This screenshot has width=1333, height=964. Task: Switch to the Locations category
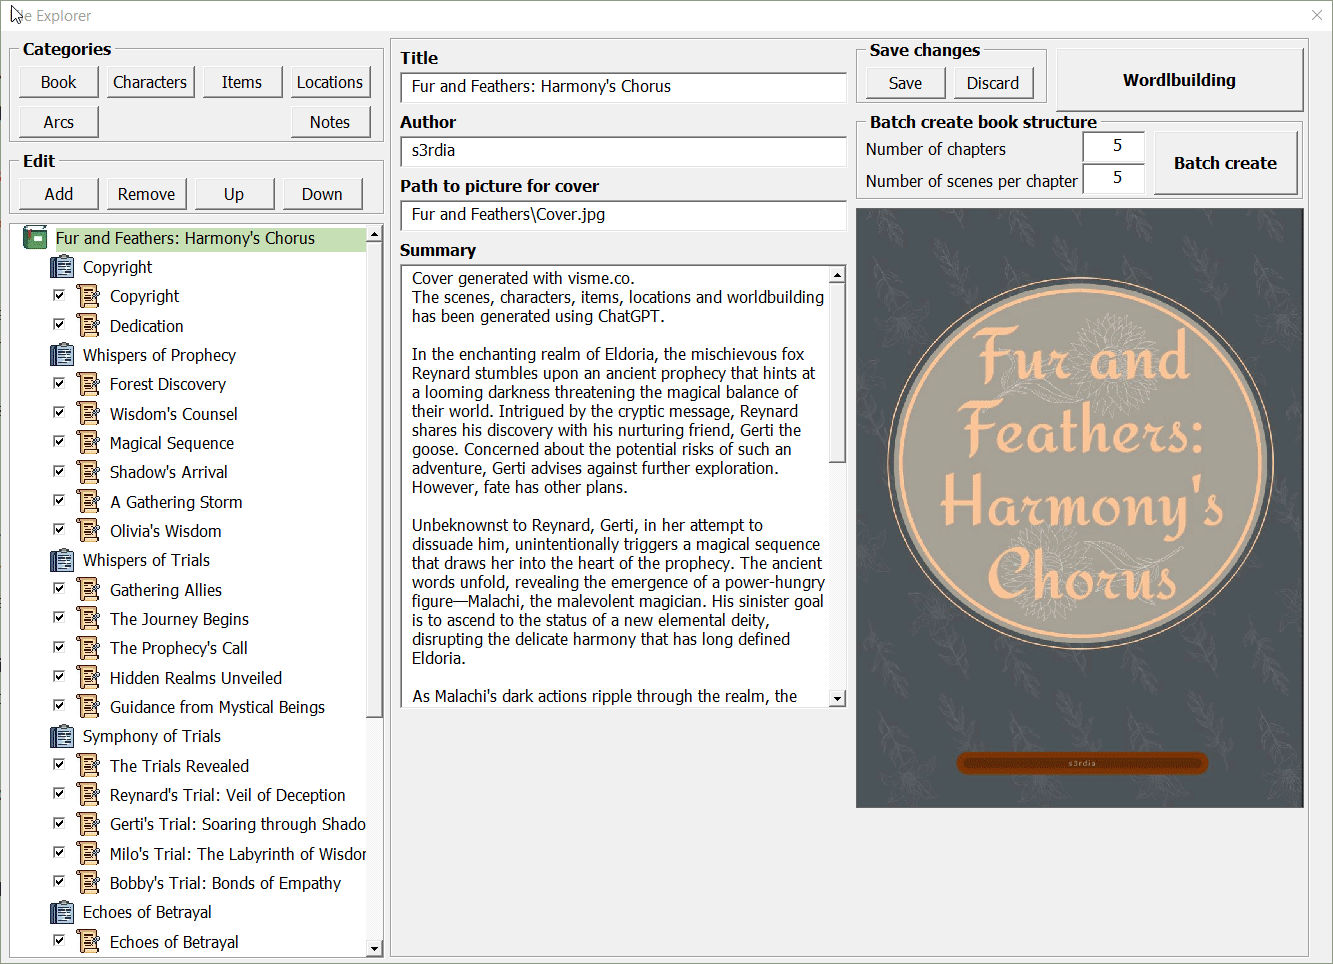(330, 82)
